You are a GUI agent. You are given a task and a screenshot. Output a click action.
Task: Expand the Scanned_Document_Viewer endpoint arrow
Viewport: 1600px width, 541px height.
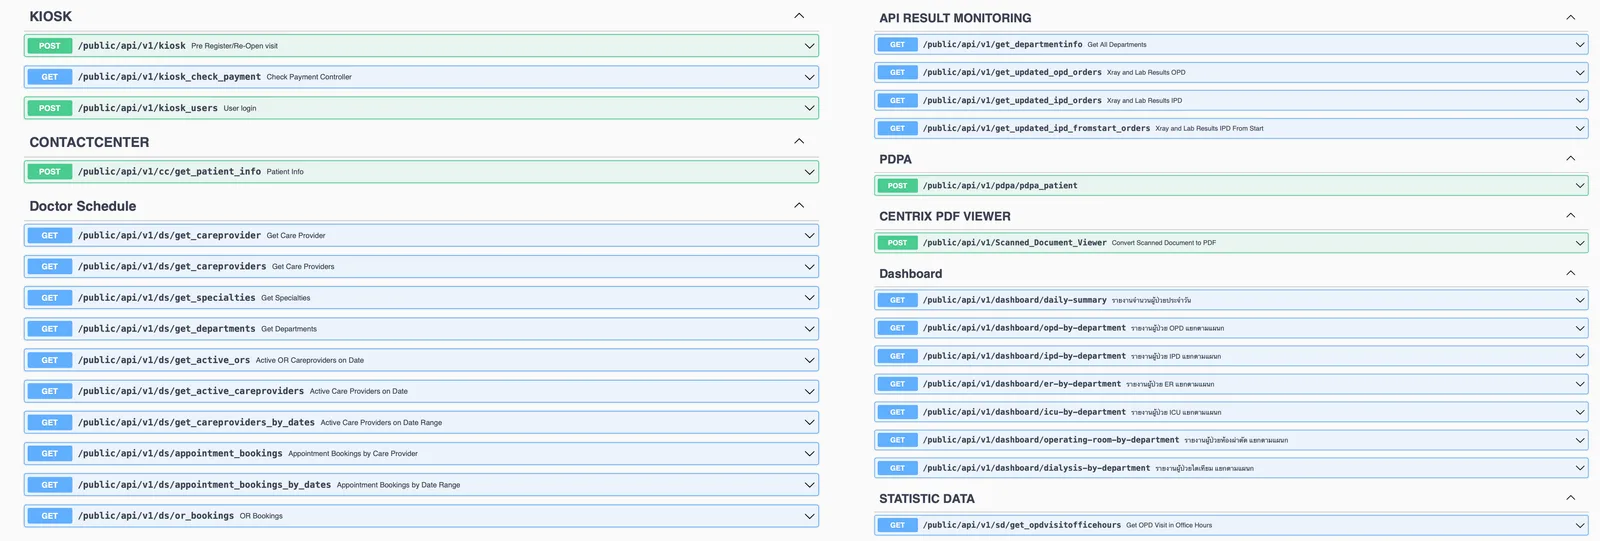pyautogui.click(x=1580, y=243)
